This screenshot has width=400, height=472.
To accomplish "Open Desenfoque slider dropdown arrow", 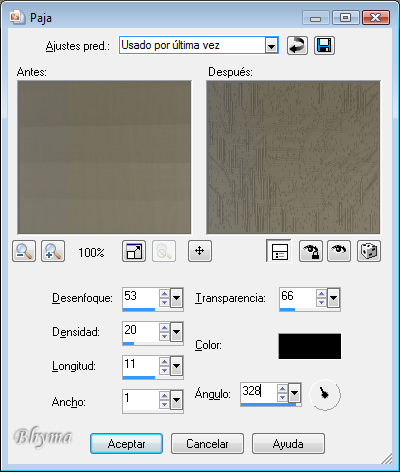I will pyautogui.click(x=177, y=298).
